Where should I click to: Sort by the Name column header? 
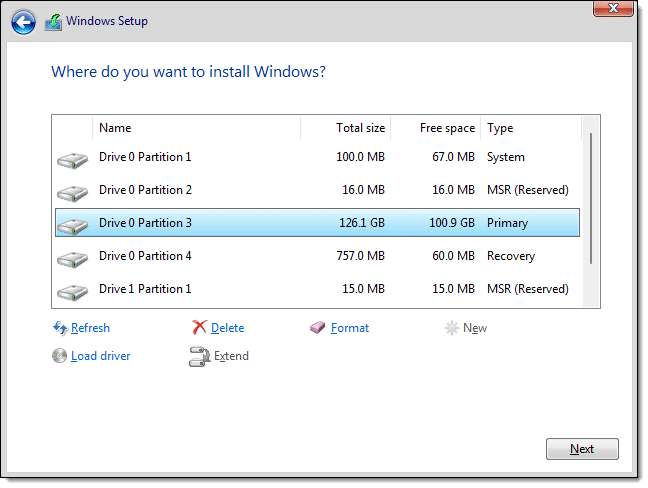(197, 128)
